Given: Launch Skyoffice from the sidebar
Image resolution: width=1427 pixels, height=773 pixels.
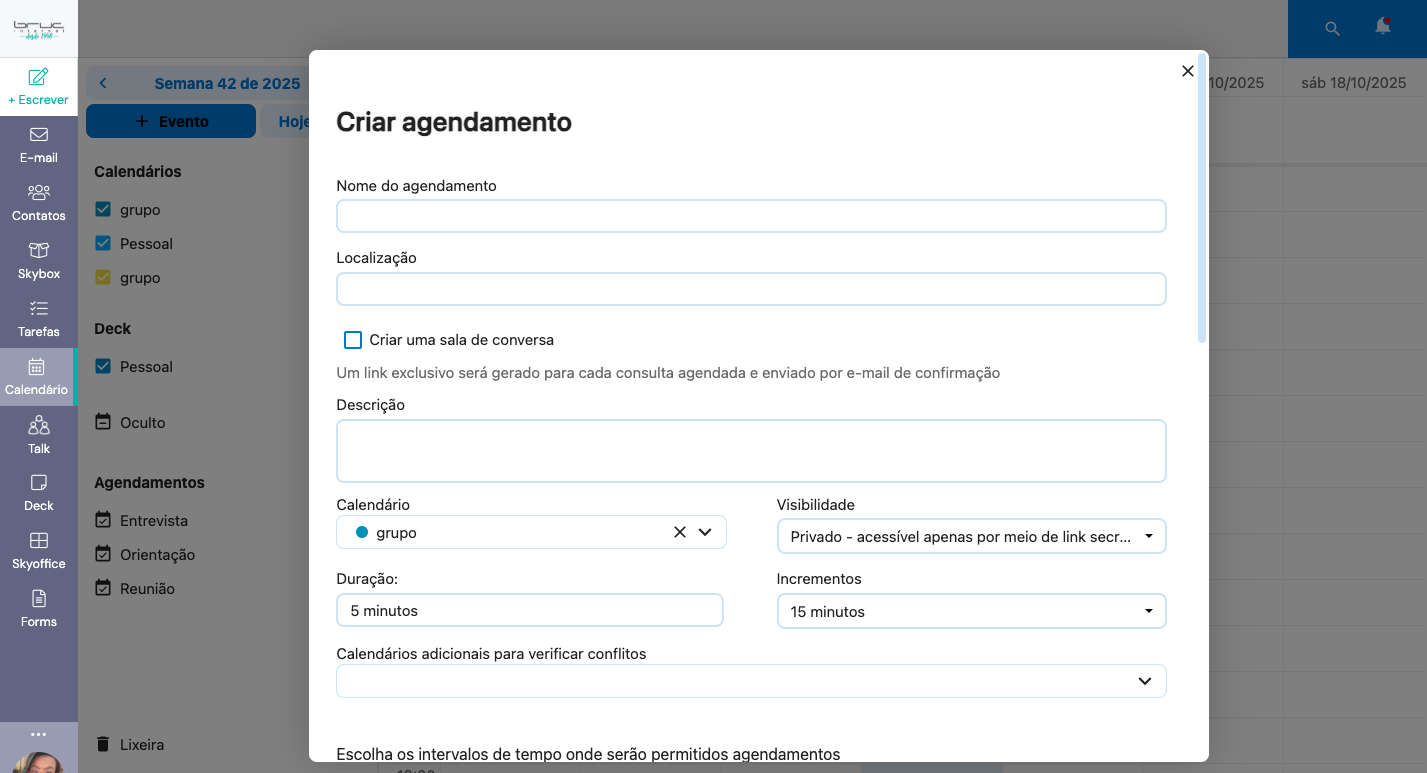Looking at the screenshot, I should pyautogui.click(x=38, y=551).
